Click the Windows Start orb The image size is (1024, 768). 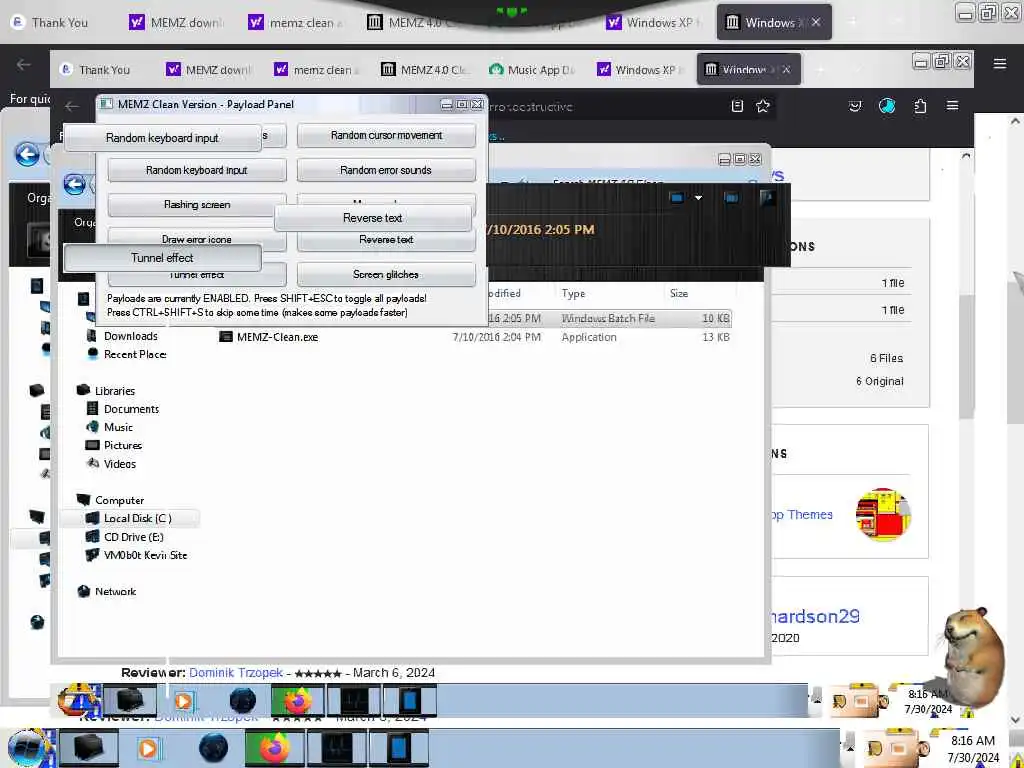(27, 748)
